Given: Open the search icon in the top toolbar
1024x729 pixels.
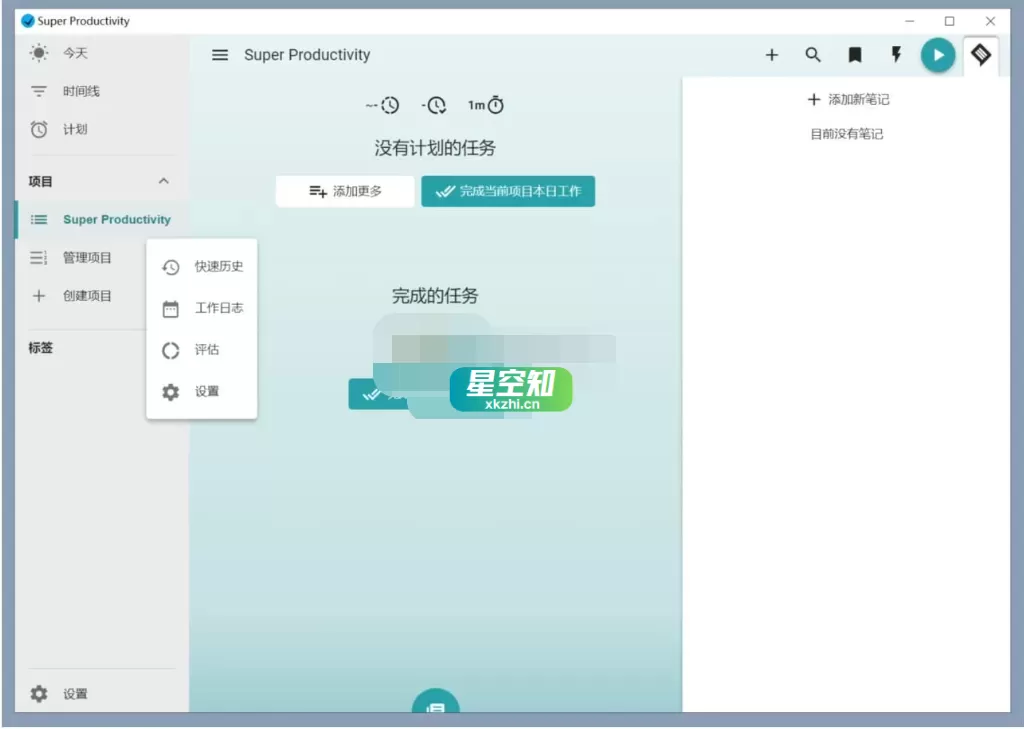Looking at the screenshot, I should 813,55.
